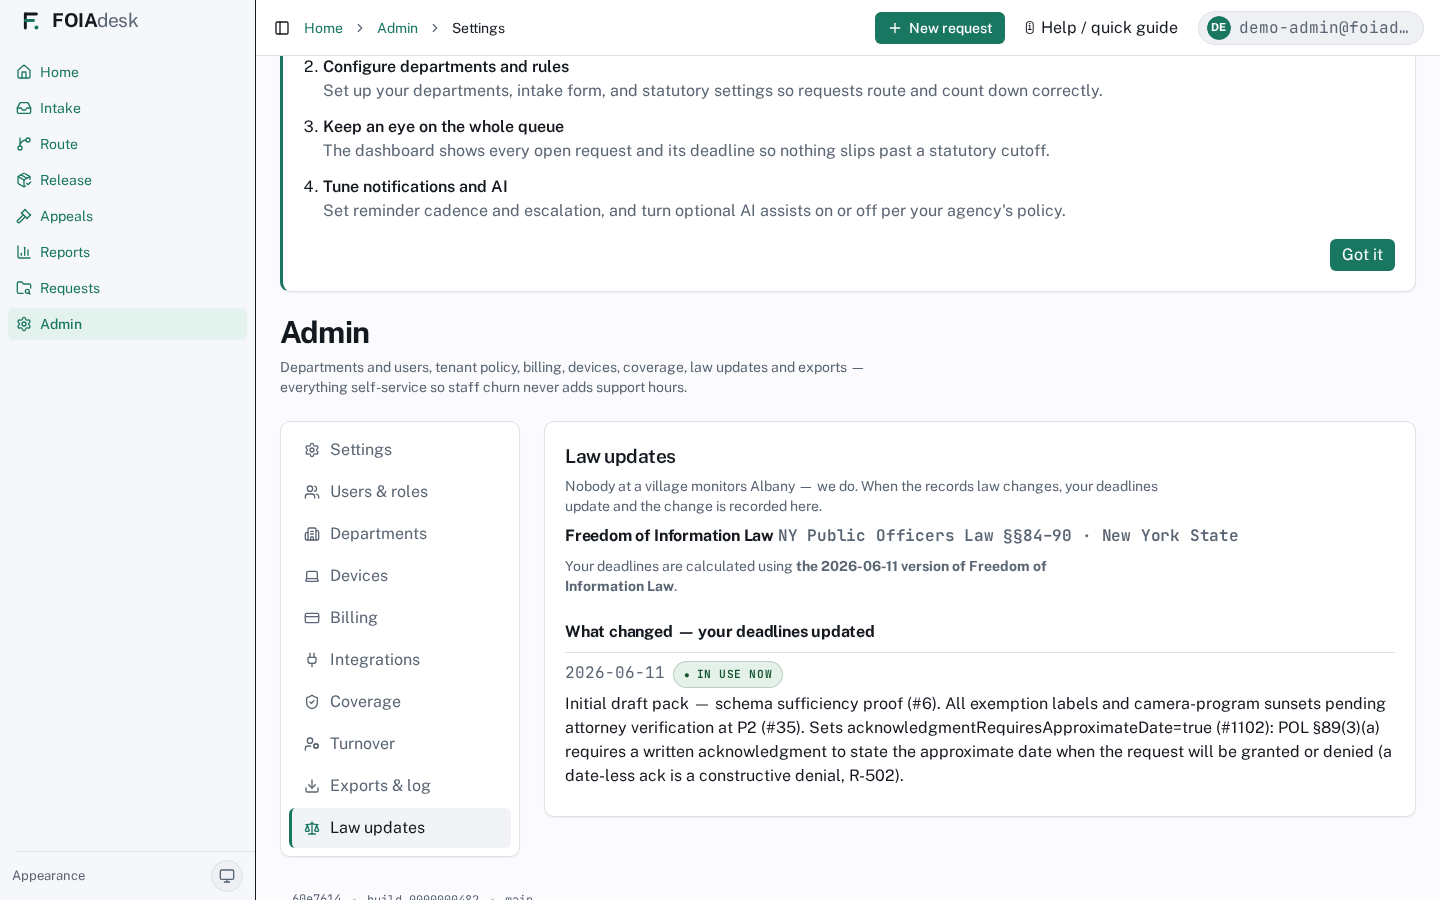Open the Settings admin tab
The height and width of the screenshot is (900, 1440).
(x=400, y=450)
